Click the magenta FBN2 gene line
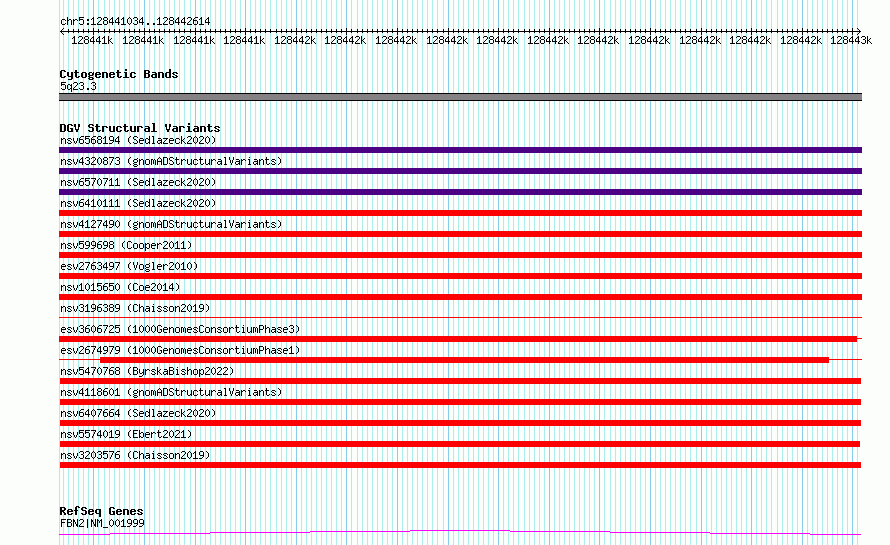 (x=460, y=533)
